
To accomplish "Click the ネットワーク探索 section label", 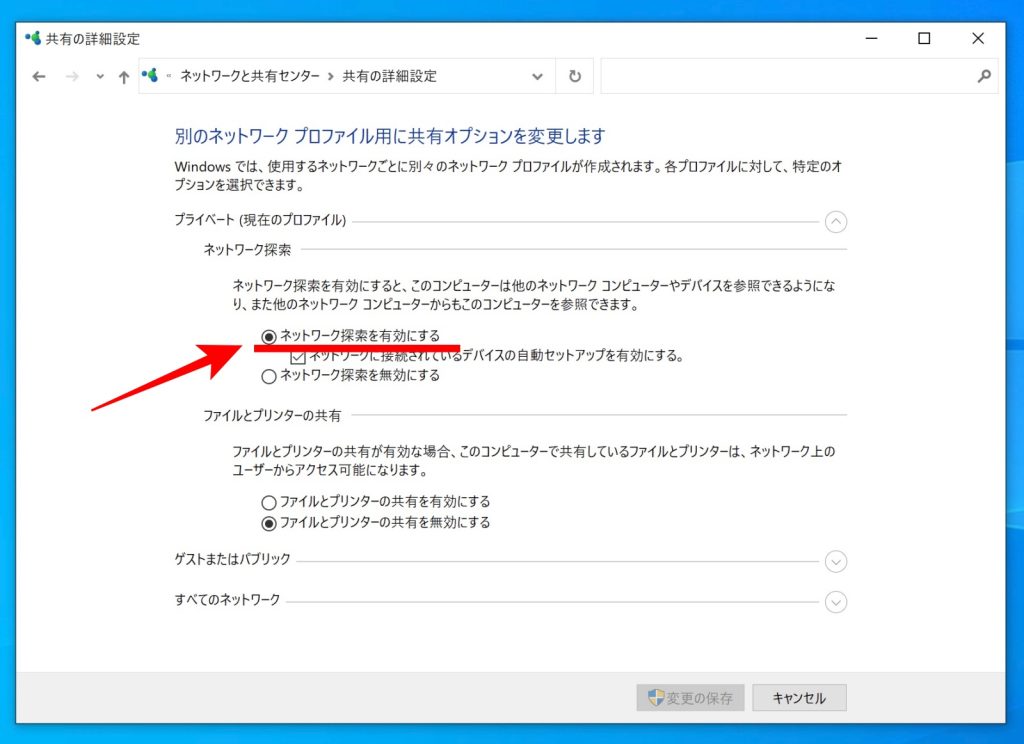I will tap(247, 250).
